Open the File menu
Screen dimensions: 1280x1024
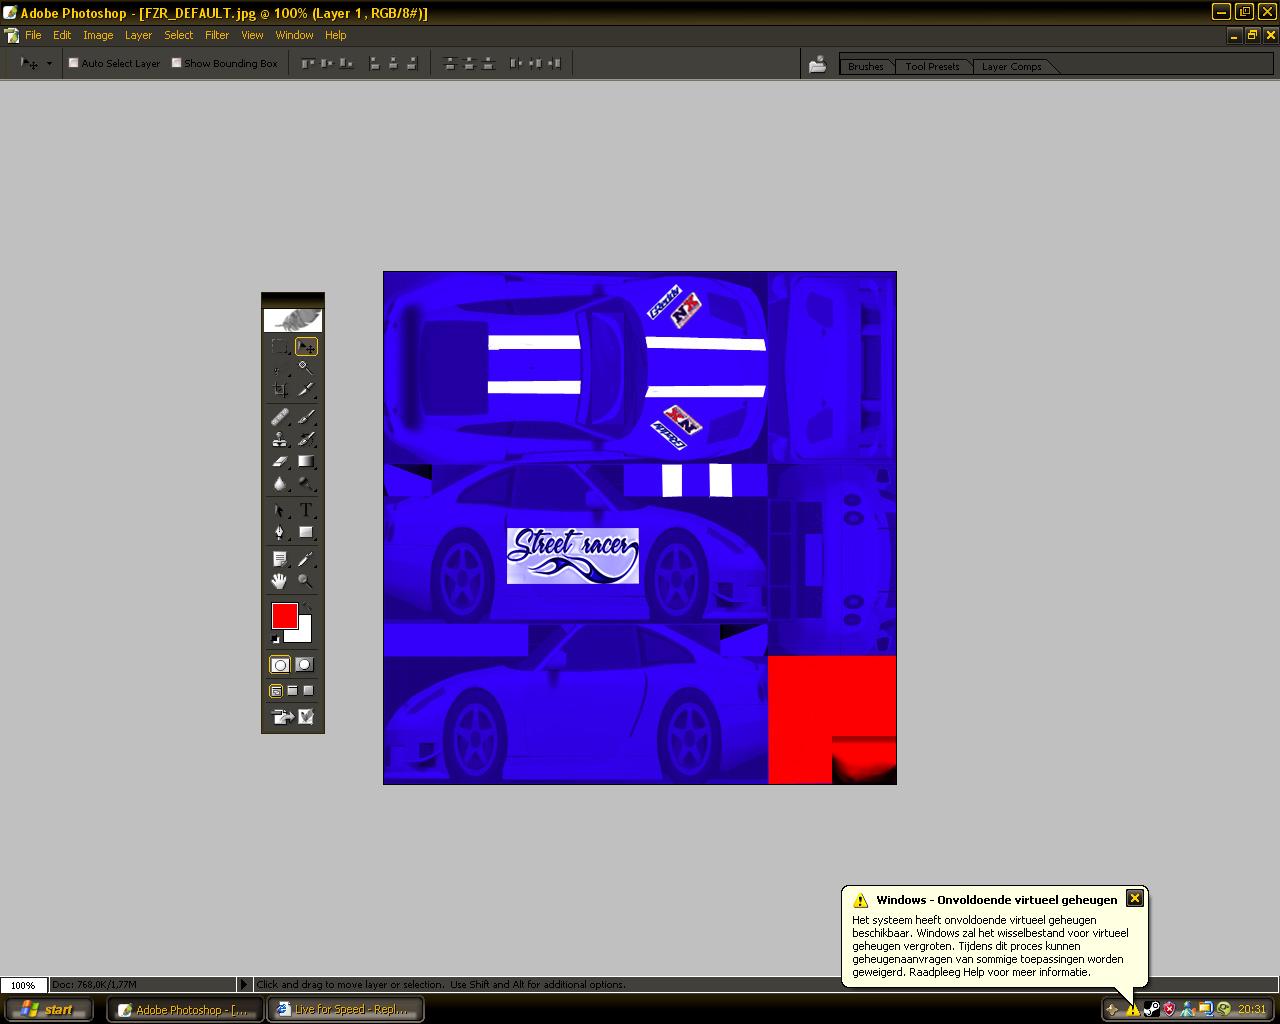coord(33,35)
